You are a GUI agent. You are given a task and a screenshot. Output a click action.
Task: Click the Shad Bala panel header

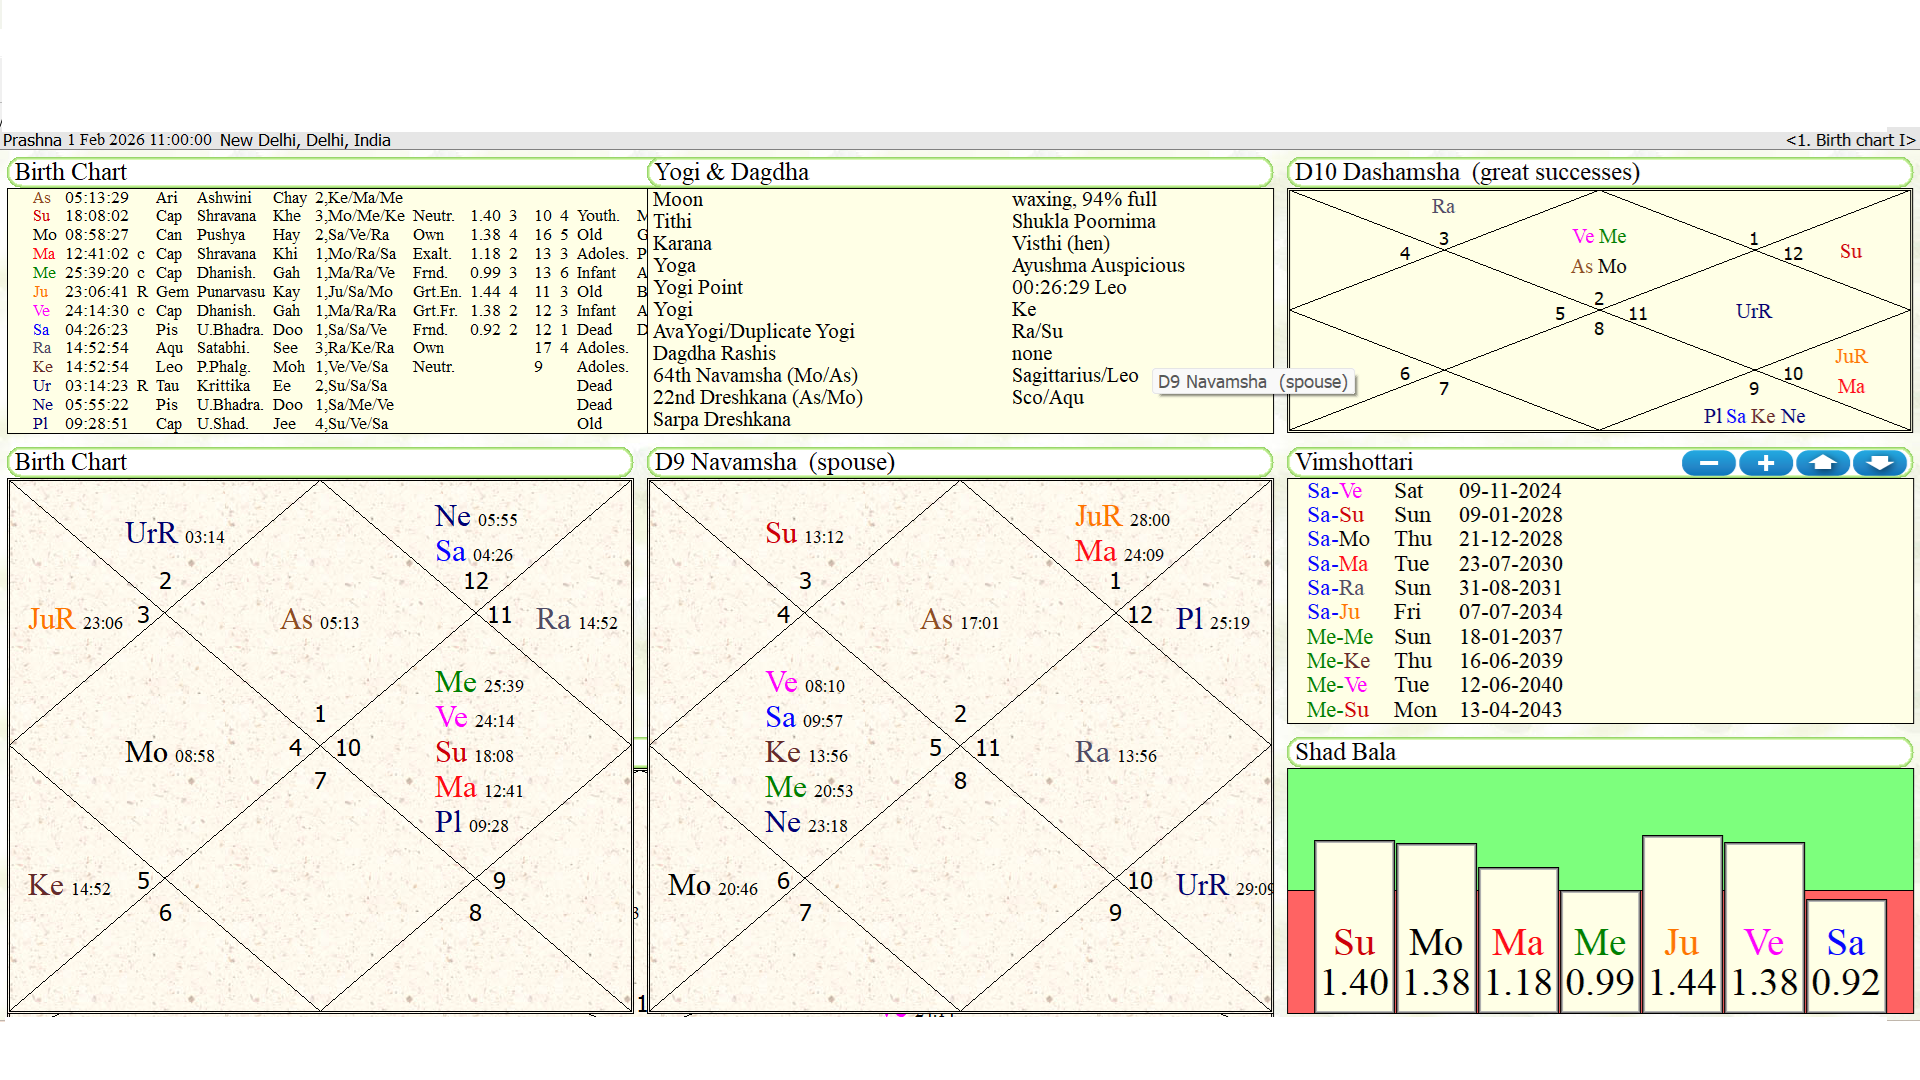tap(1344, 752)
